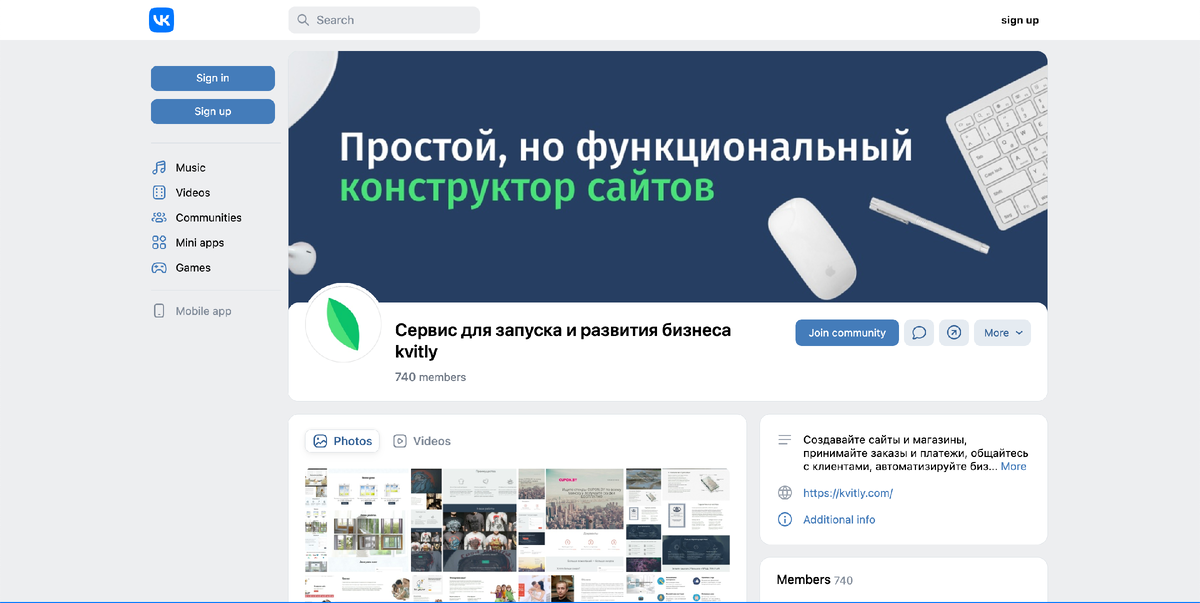Click the globe icon beside website link
Screen dimensions: 1200x603
[x=785, y=493]
